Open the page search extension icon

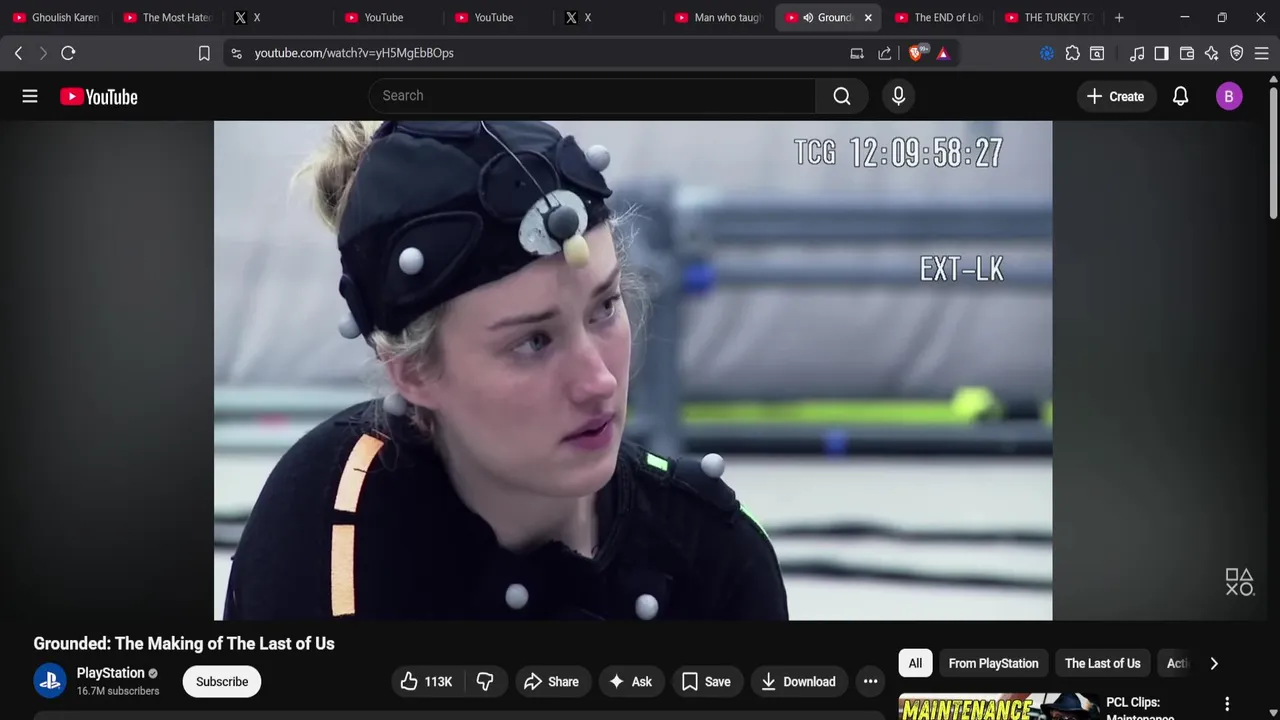pos(1097,53)
